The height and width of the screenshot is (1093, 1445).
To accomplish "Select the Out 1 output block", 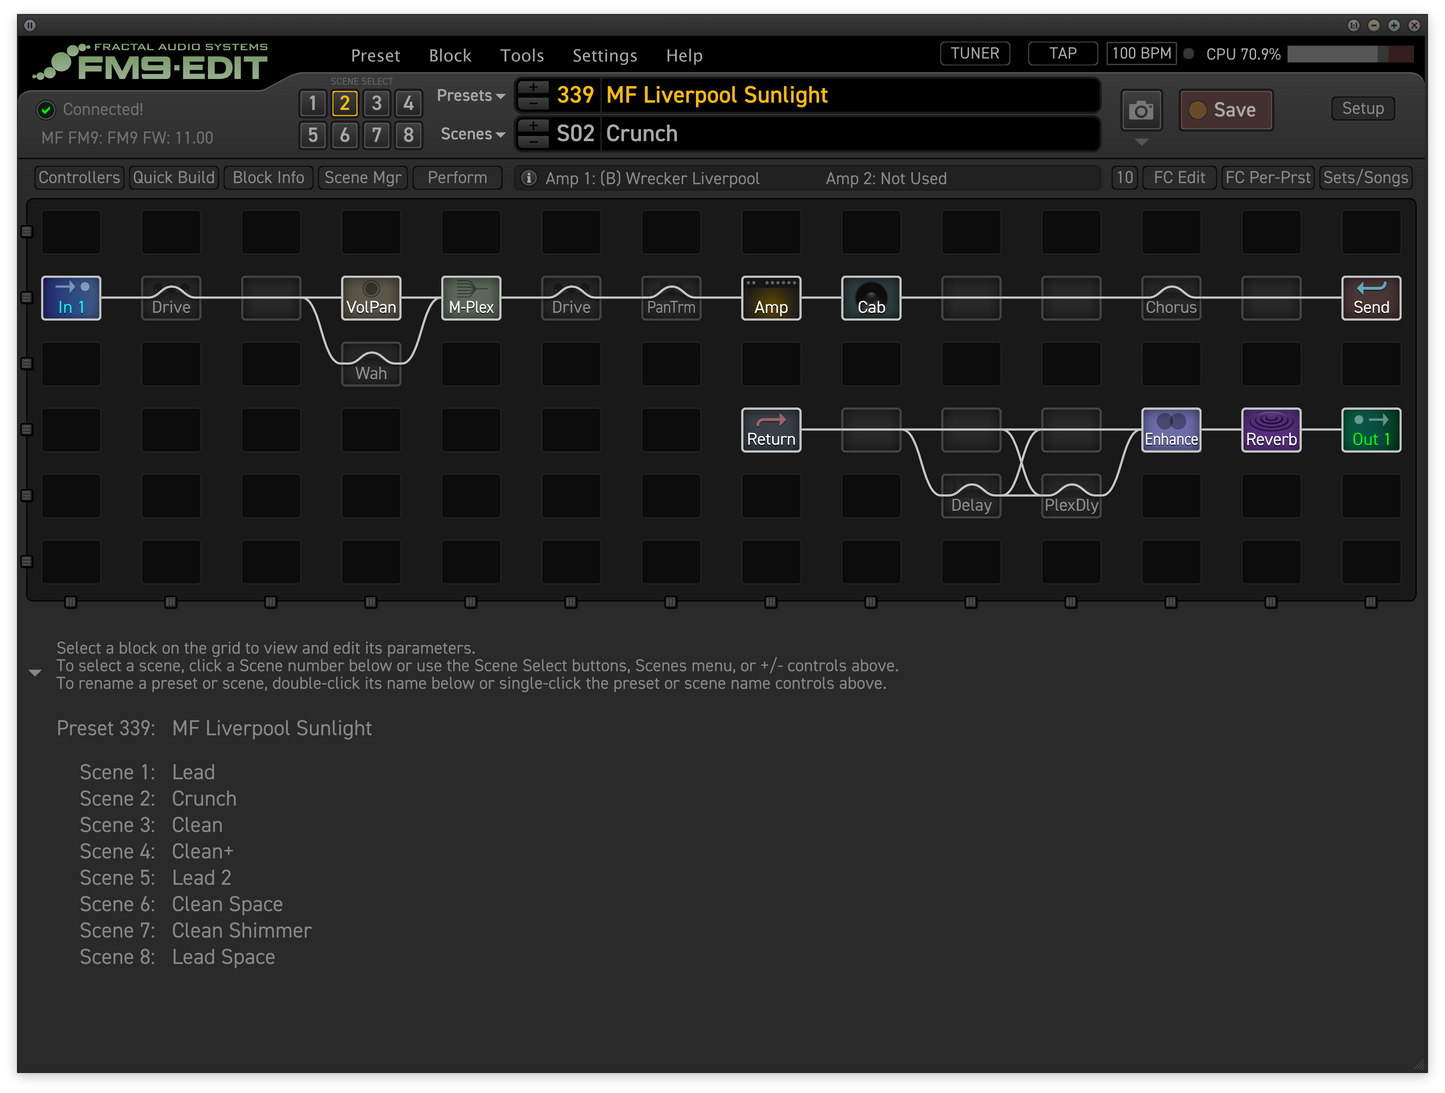I will coord(1371,430).
